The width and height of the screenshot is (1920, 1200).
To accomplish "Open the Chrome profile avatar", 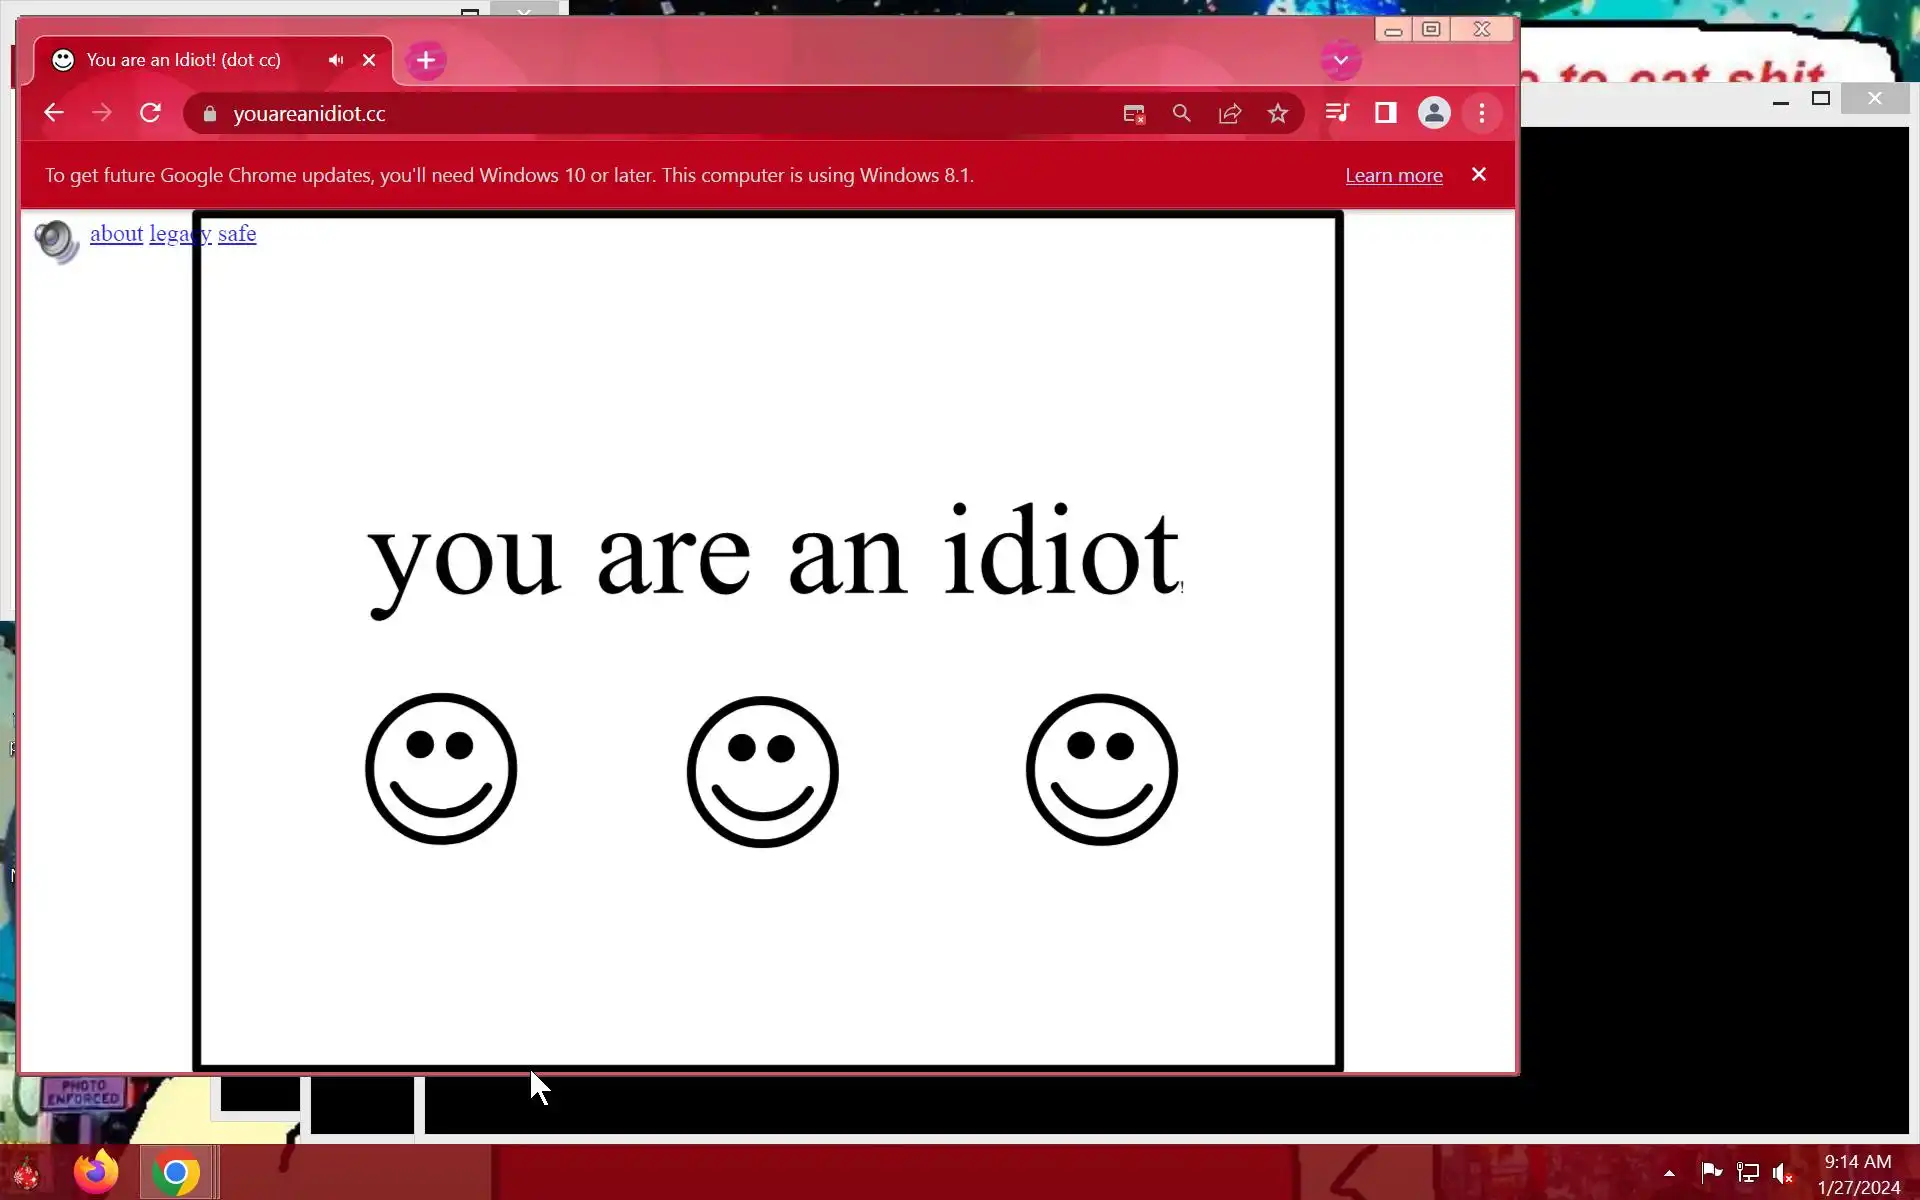I will [x=1433, y=113].
